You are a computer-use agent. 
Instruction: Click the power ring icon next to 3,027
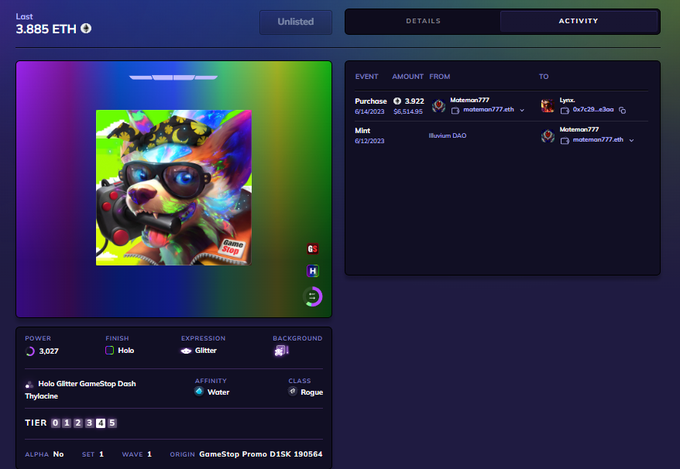(30, 351)
